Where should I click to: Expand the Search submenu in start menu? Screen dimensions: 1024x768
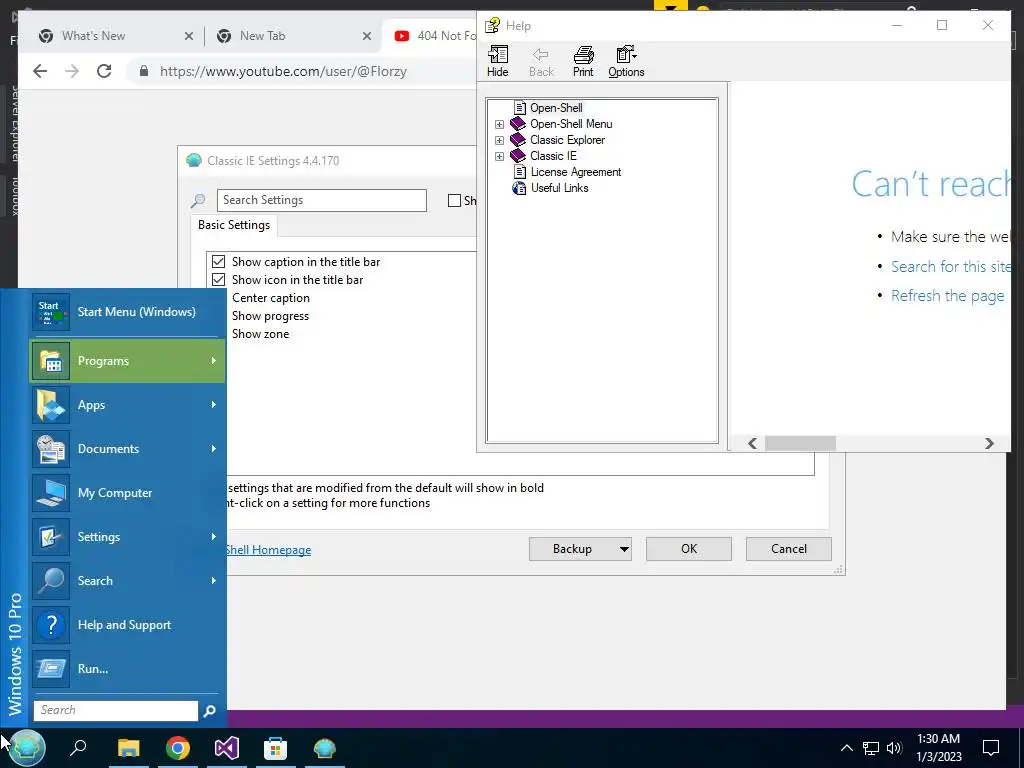coord(128,581)
